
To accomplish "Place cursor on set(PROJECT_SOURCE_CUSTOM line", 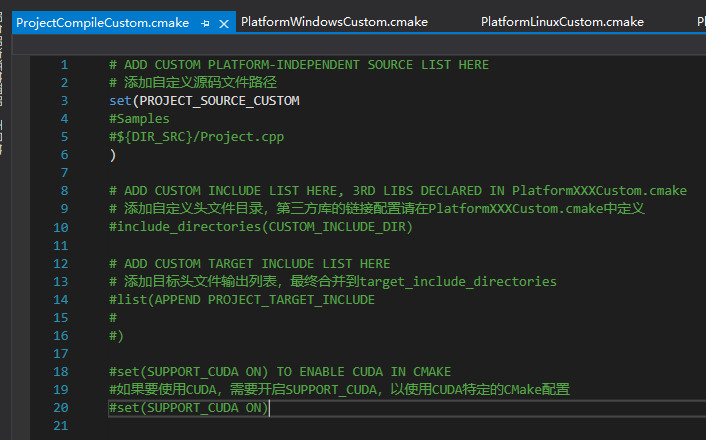I will 204,101.
